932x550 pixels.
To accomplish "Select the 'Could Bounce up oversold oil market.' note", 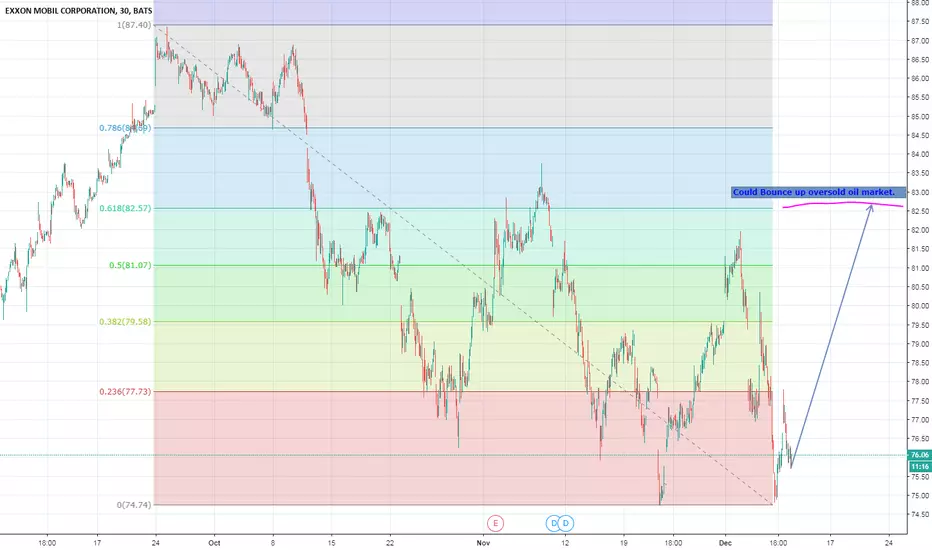I will [x=818, y=192].
